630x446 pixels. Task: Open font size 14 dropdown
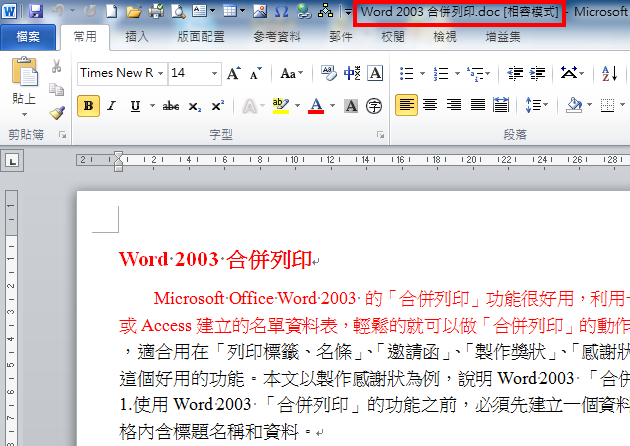215,74
